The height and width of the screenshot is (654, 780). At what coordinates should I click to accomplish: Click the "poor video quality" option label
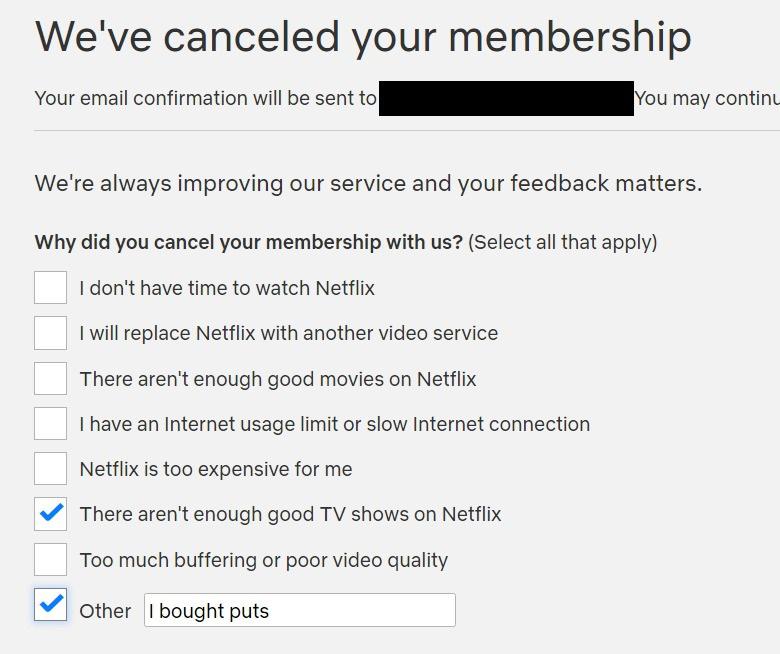(263, 560)
